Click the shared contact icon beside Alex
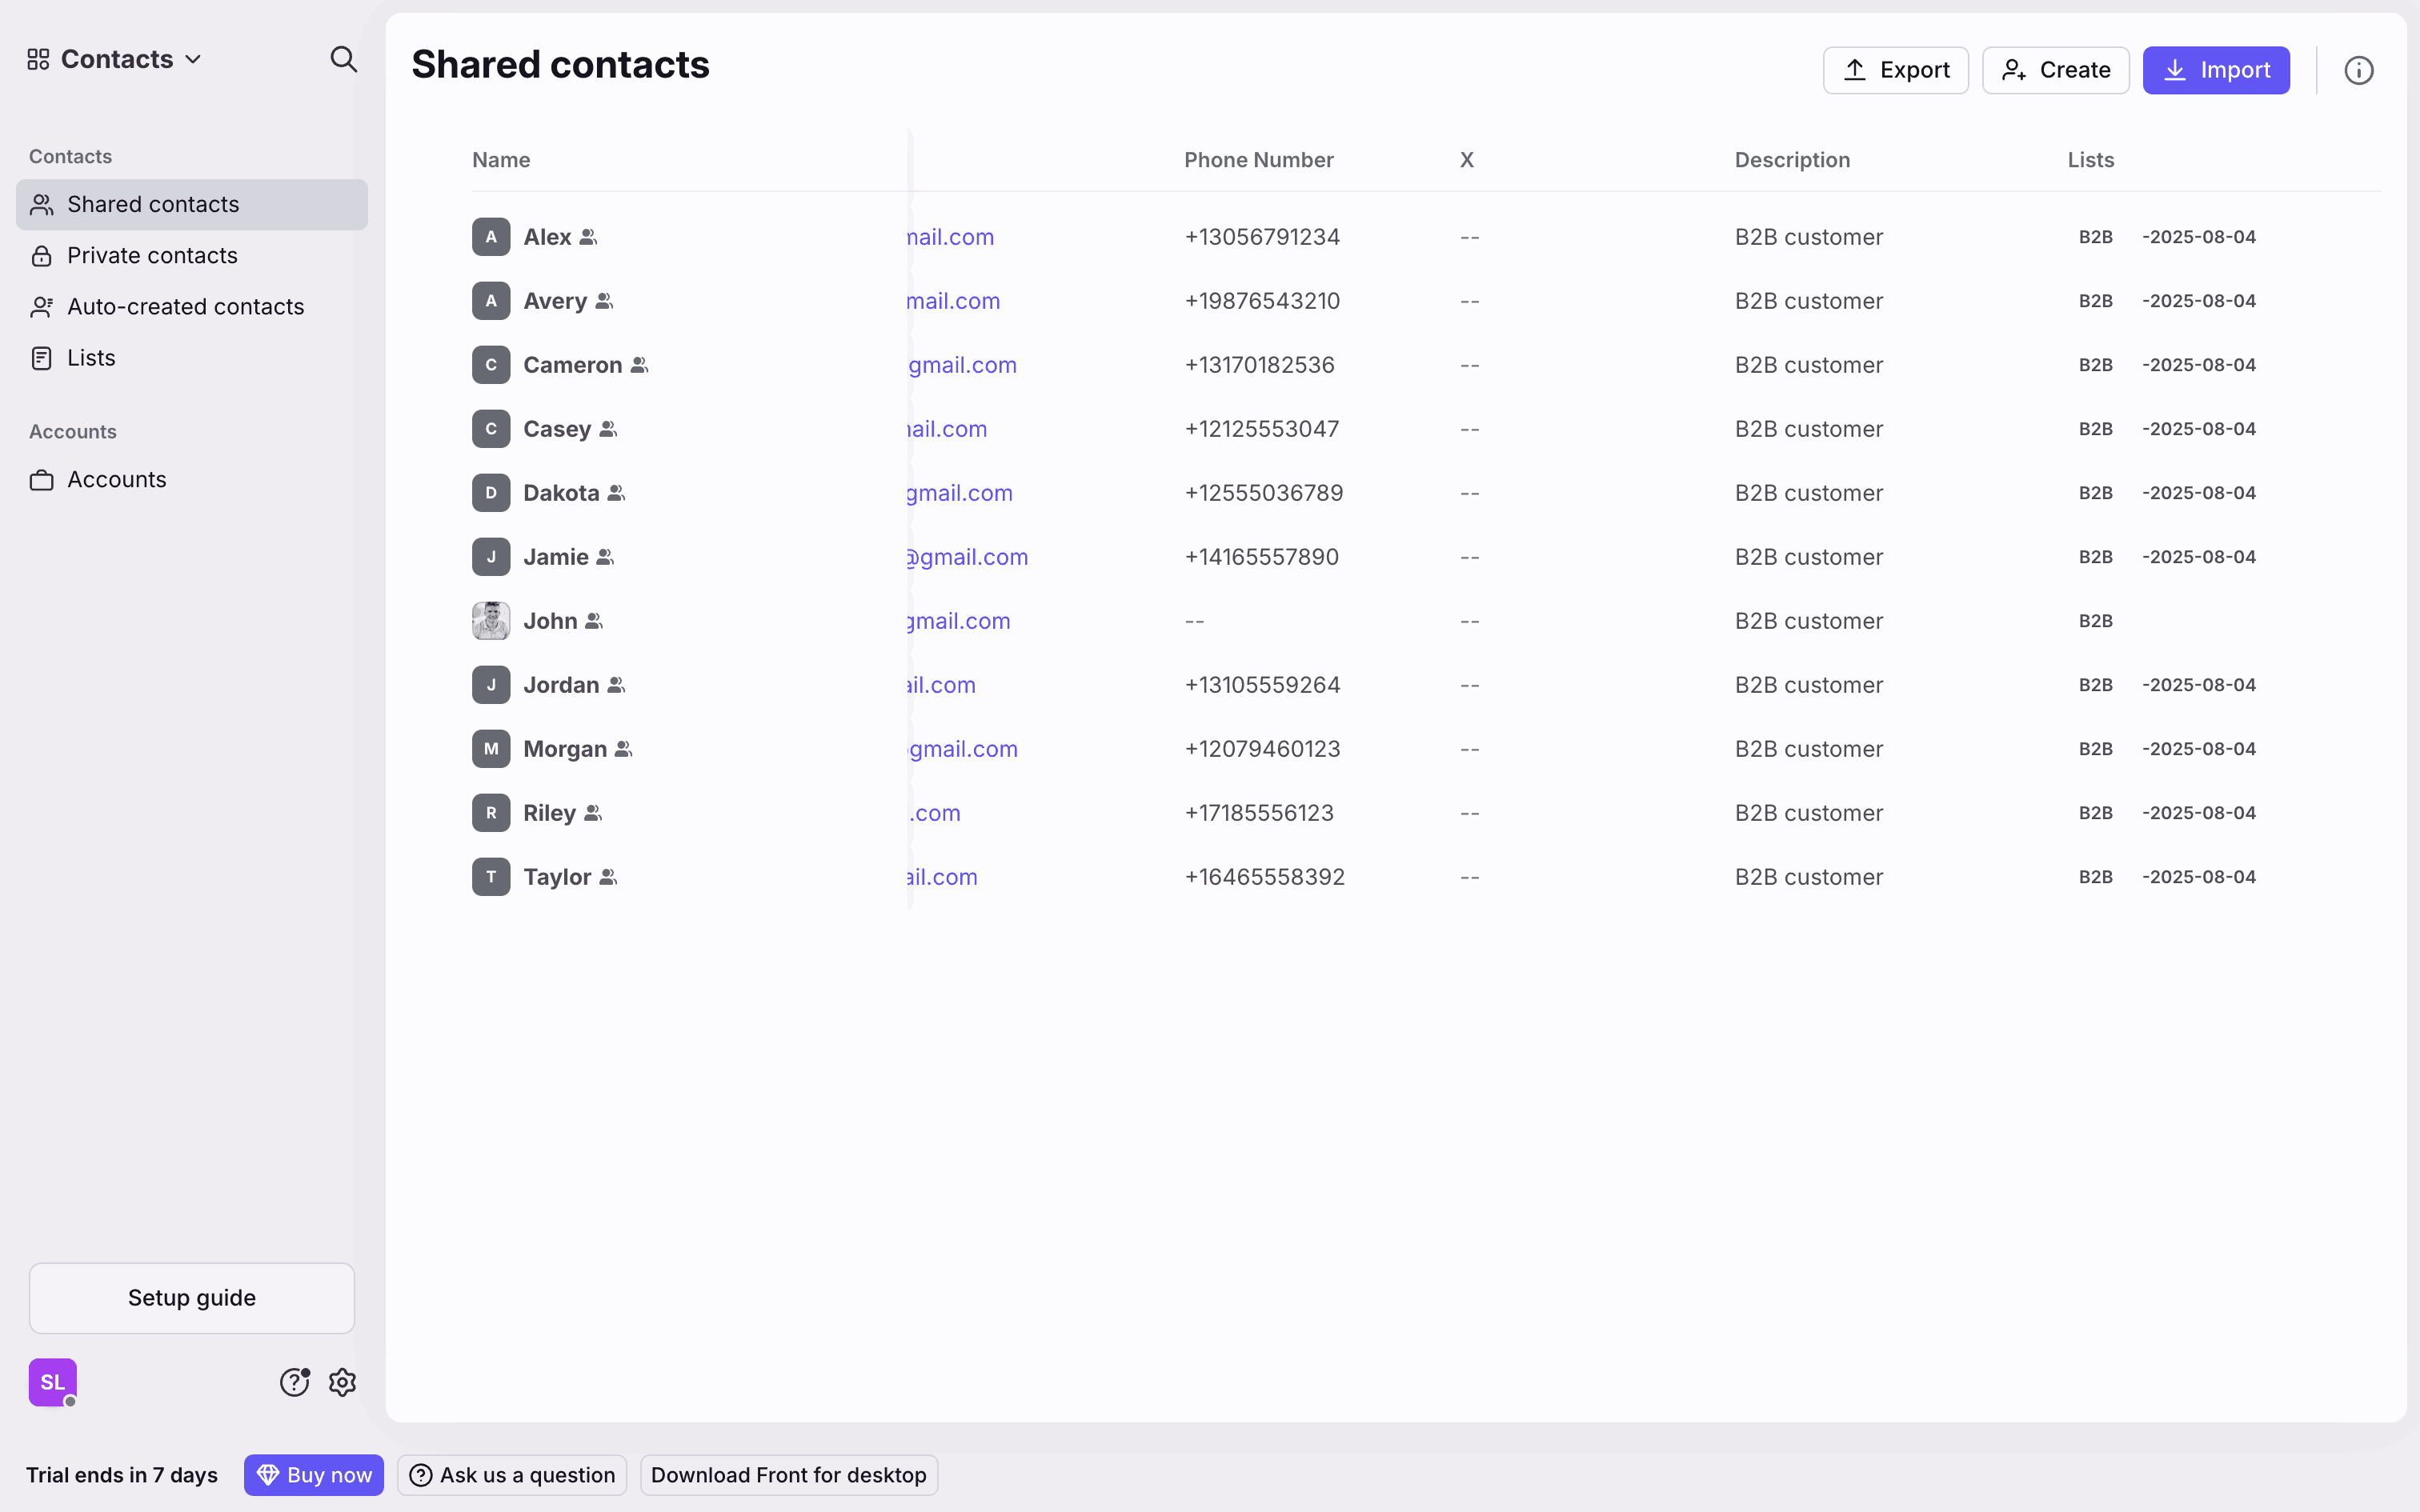Image resolution: width=2420 pixels, height=1512 pixels. (589, 237)
